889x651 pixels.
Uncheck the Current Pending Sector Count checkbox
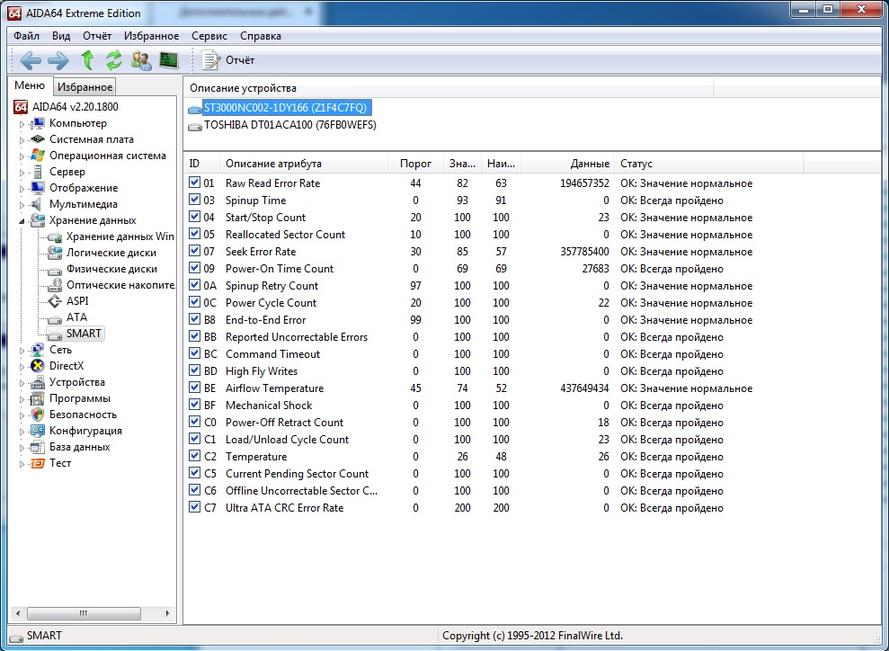coord(194,474)
